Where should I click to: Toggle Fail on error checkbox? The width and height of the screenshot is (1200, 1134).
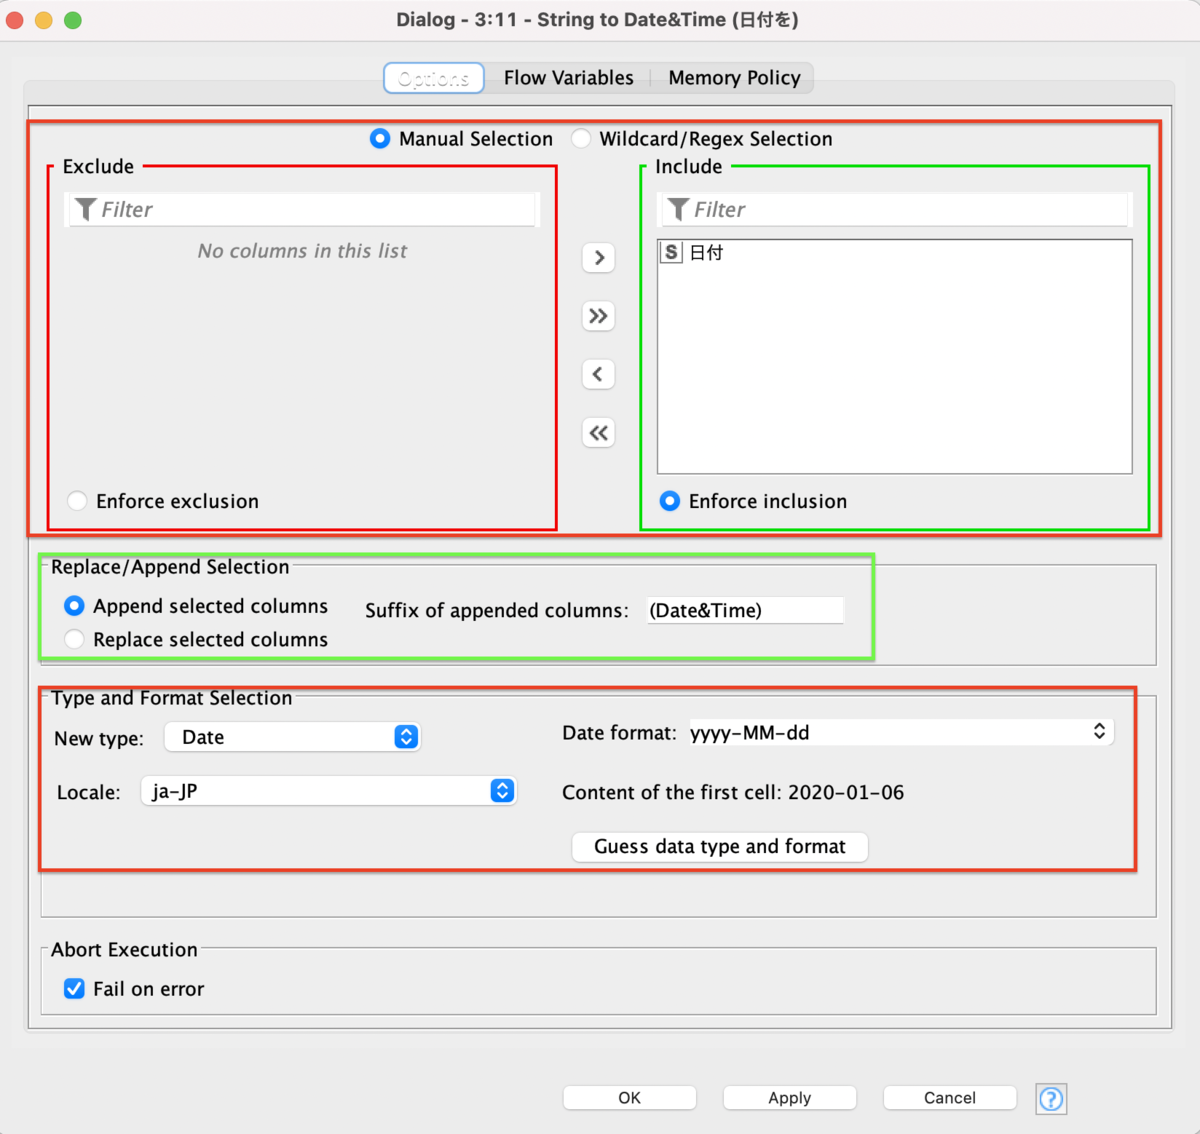tap(74, 989)
